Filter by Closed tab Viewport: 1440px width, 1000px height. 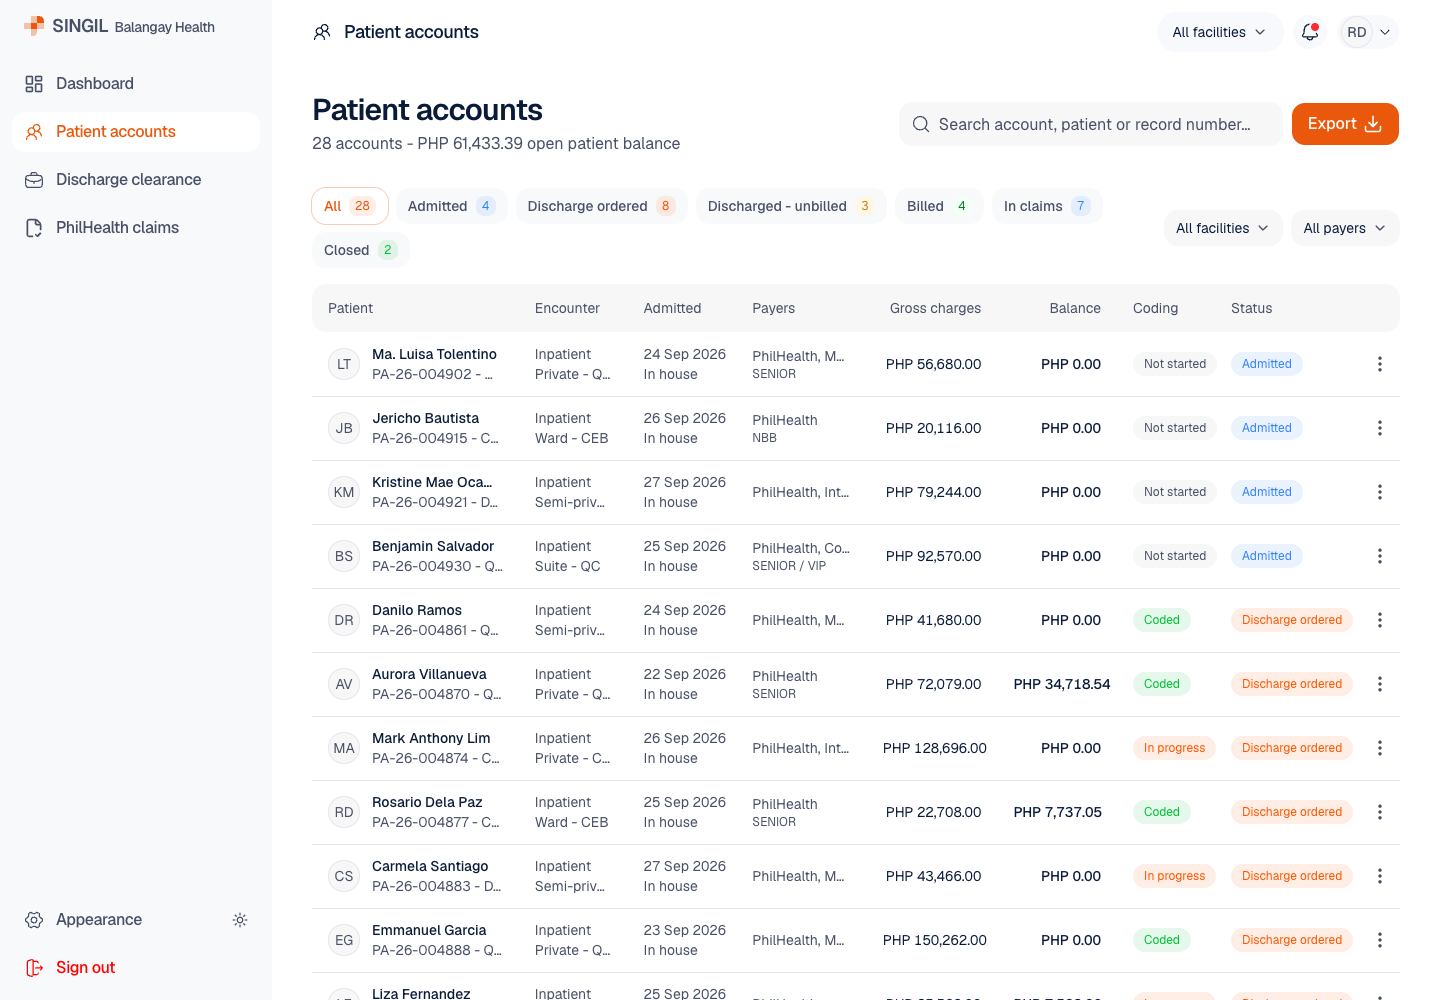click(x=361, y=250)
